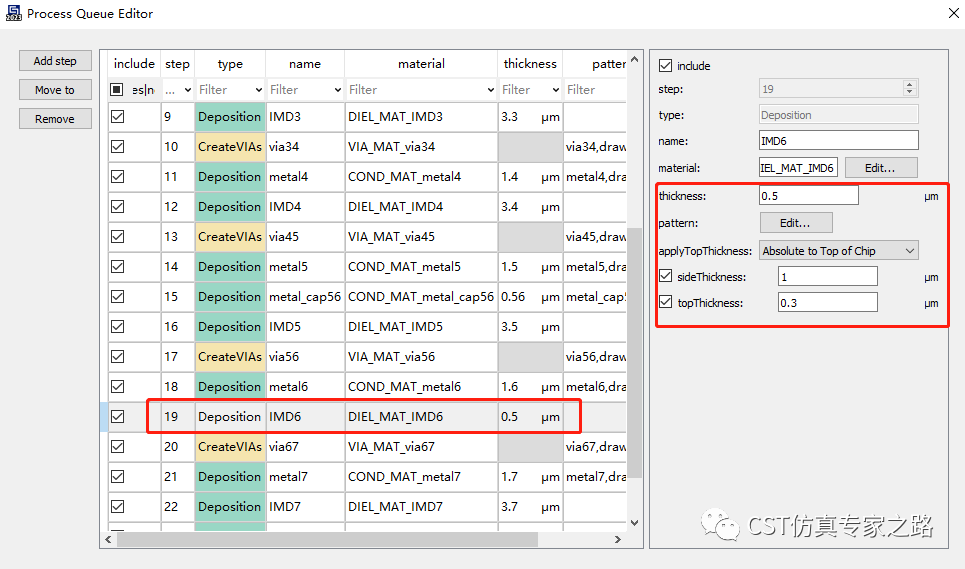Uncheck include for step 22 IMD7
The height and width of the screenshot is (569, 965).
pyautogui.click(x=118, y=506)
